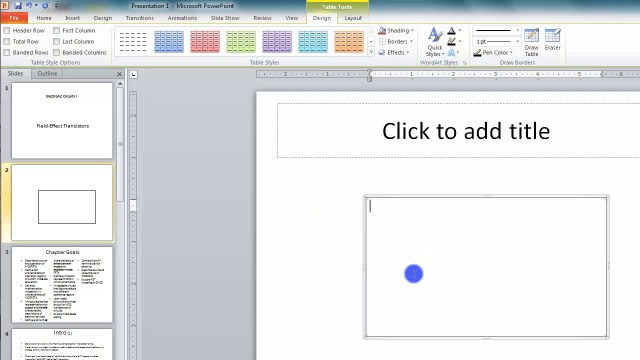Click the Save icon in quick access toolbar
This screenshot has width=640, height=360.
(18, 6)
